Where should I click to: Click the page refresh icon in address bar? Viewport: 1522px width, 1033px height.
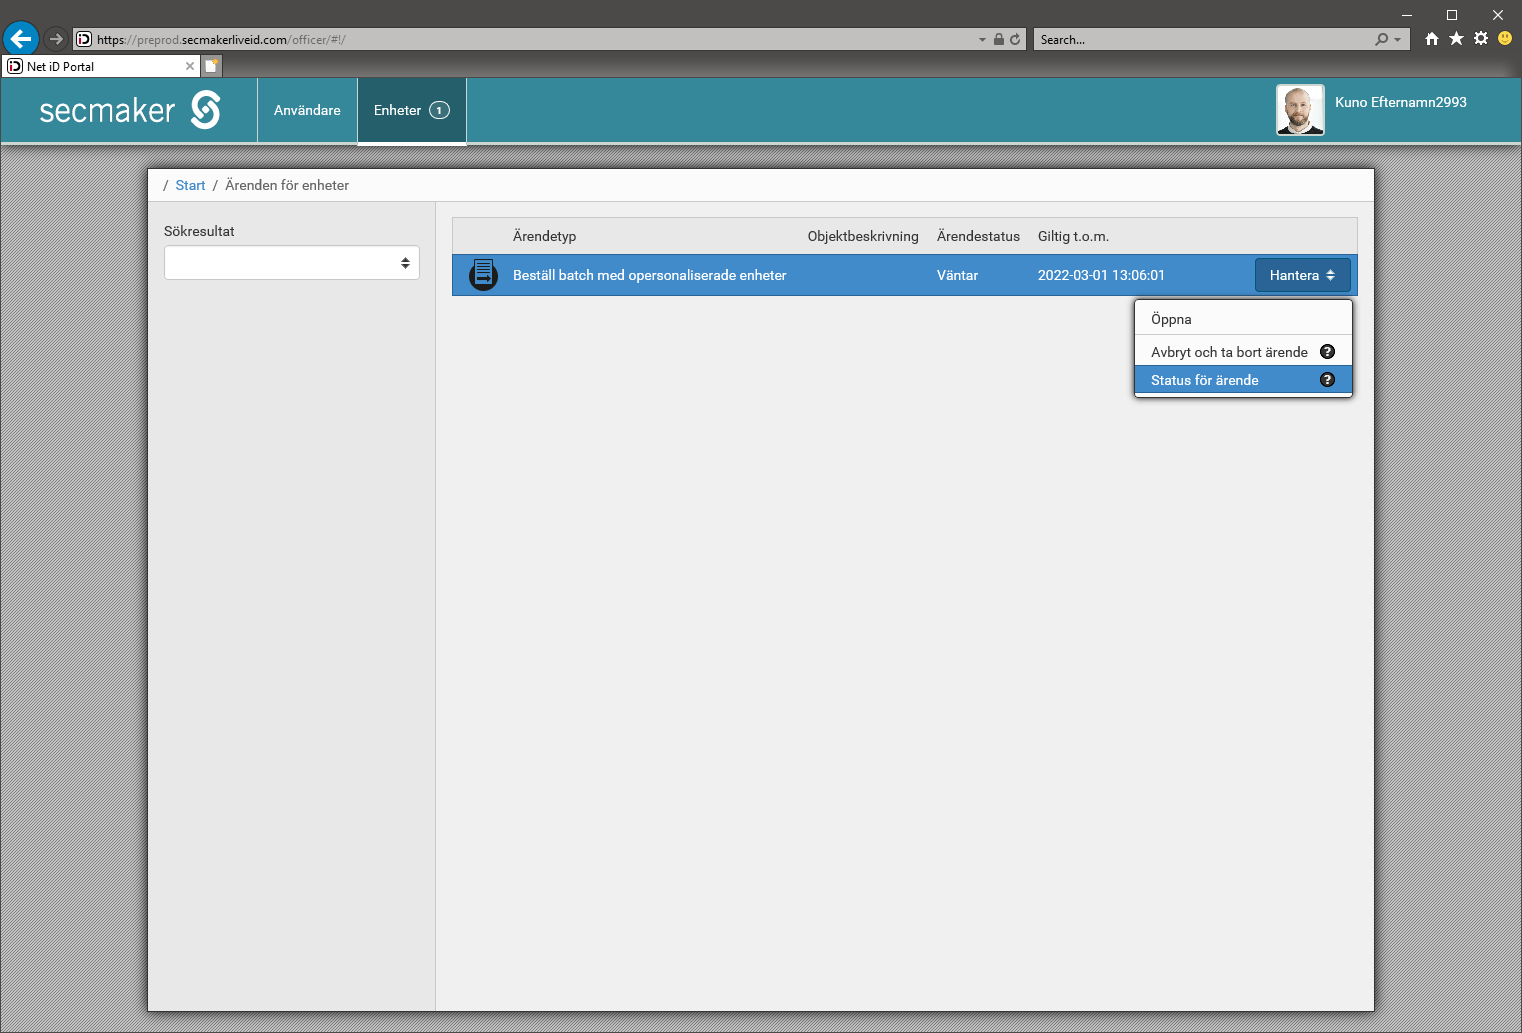tap(1015, 39)
